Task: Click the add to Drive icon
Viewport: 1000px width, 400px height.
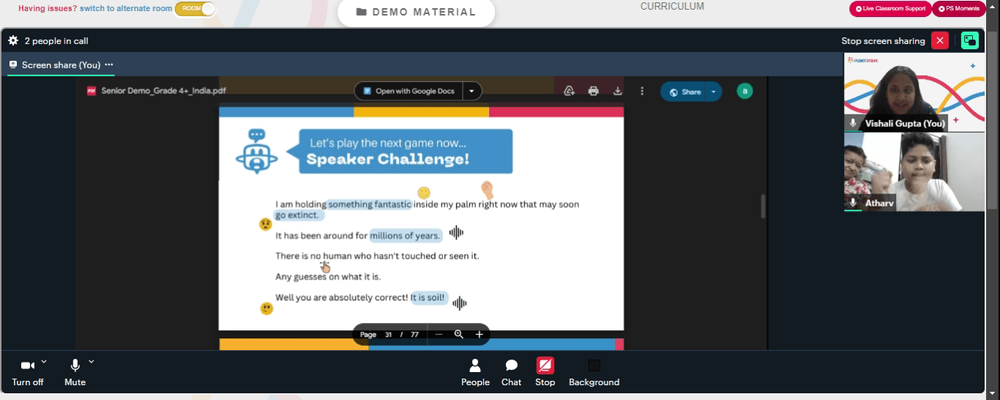Action: (x=570, y=91)
